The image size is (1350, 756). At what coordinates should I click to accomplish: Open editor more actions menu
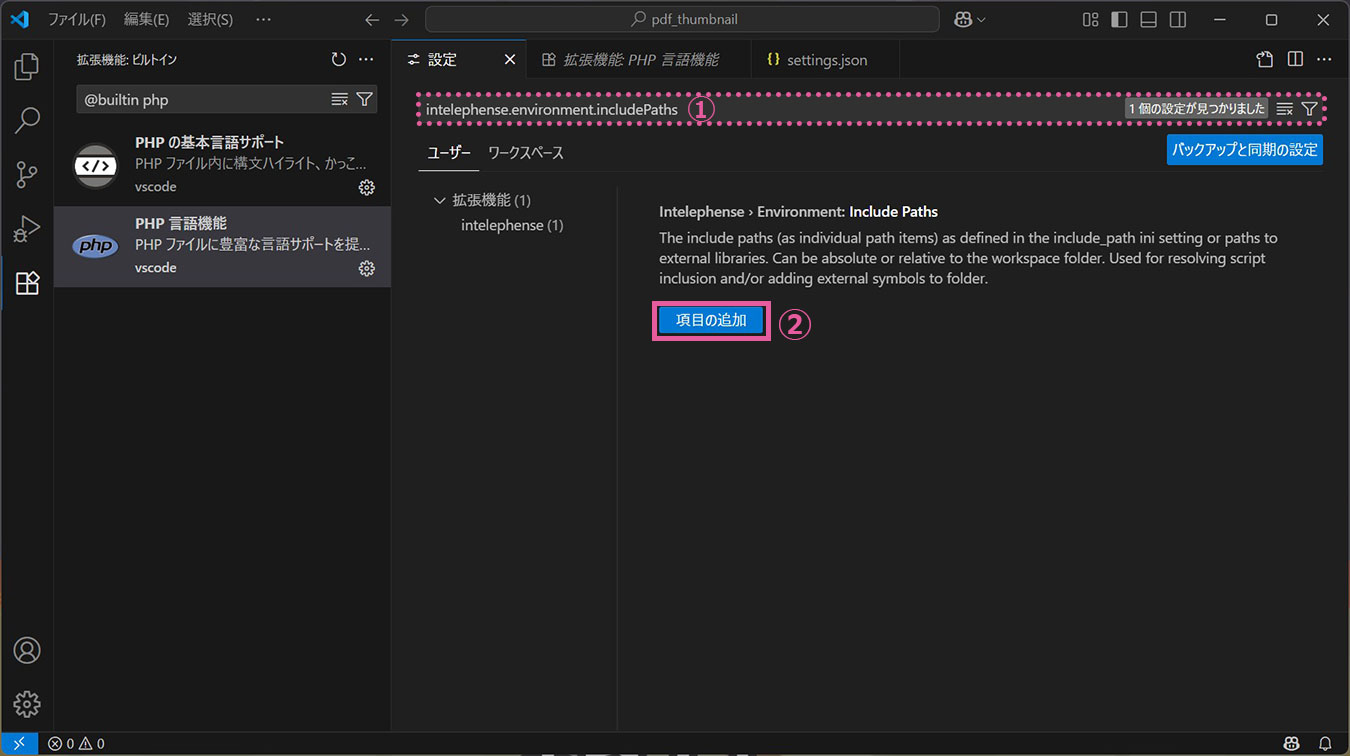(1324, 60)
